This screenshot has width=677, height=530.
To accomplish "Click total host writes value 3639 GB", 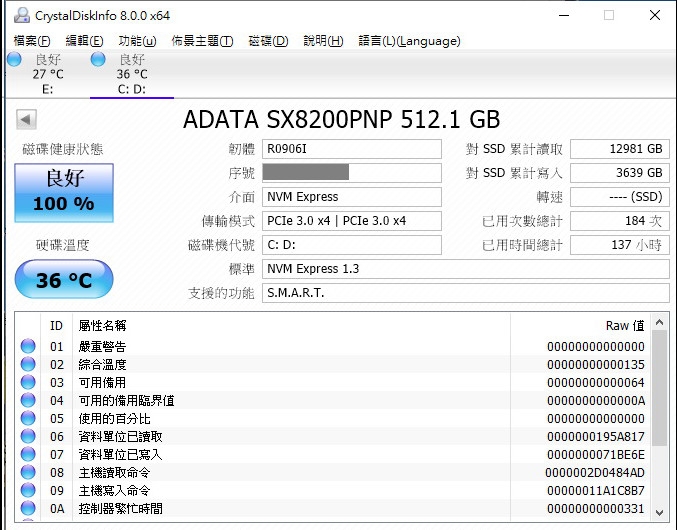I will pyautogui.click(x=620, y=173).
